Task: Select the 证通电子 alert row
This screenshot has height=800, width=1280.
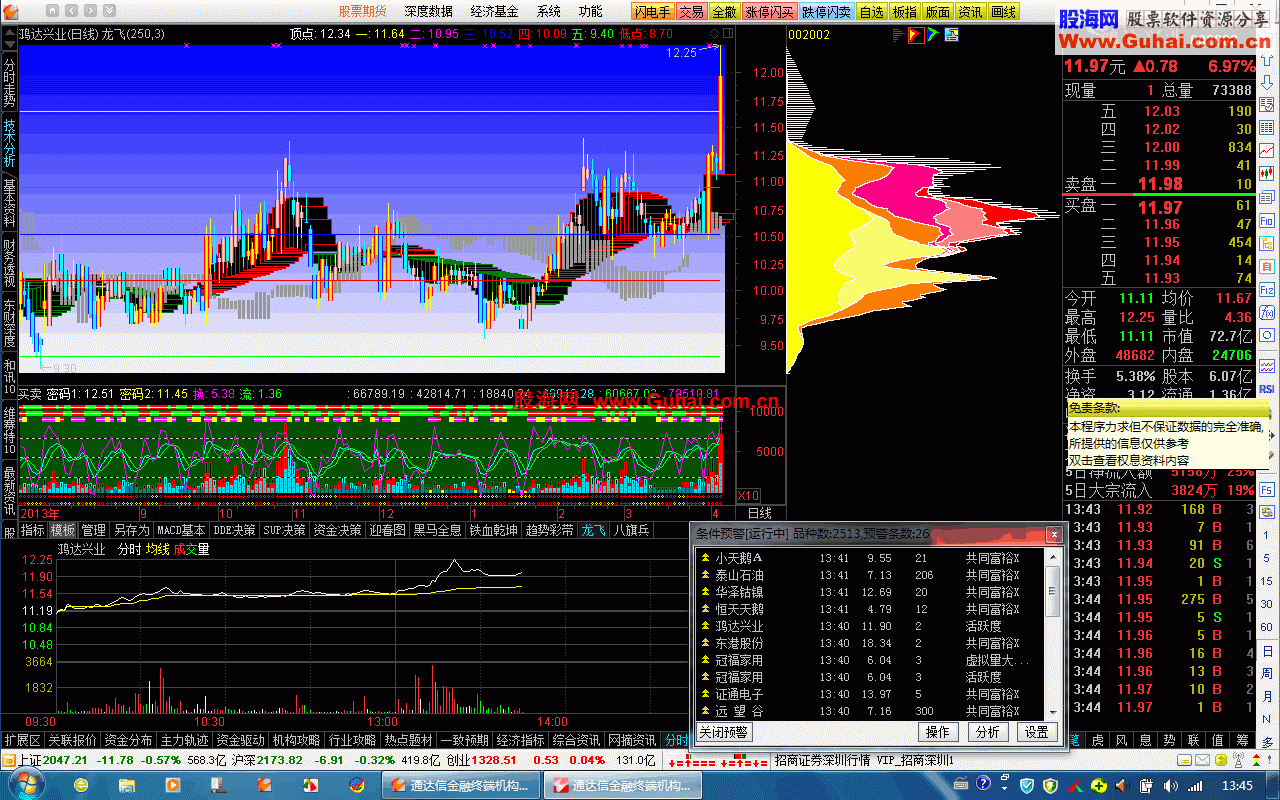Action: point(870,694)
